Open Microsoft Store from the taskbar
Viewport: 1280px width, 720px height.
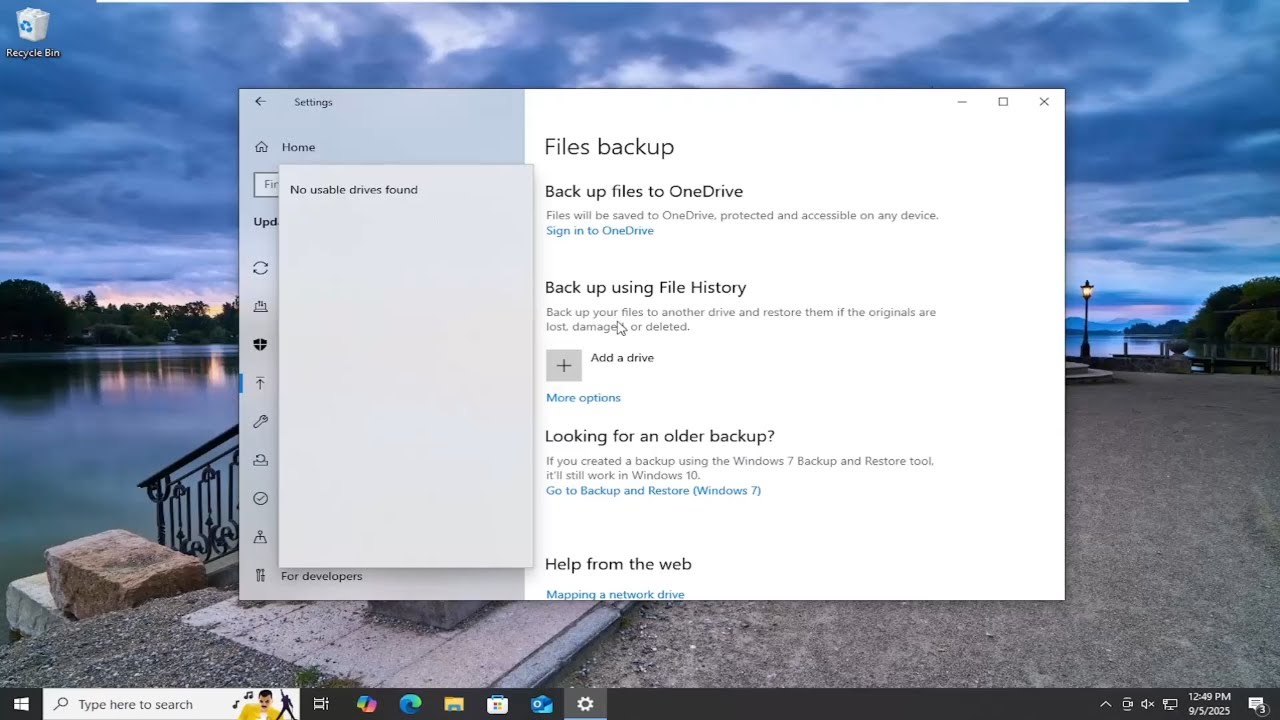pyautogui.click(x=497, y=704)
